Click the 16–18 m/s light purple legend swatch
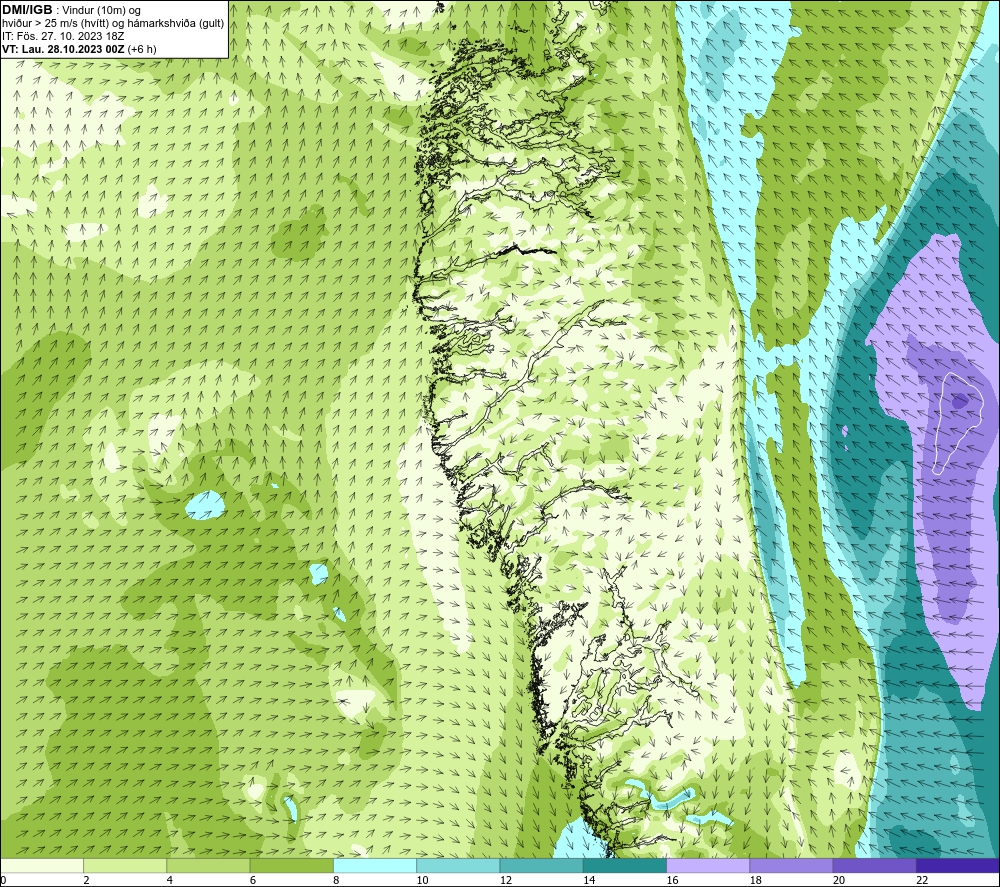 tap(708, 865)
